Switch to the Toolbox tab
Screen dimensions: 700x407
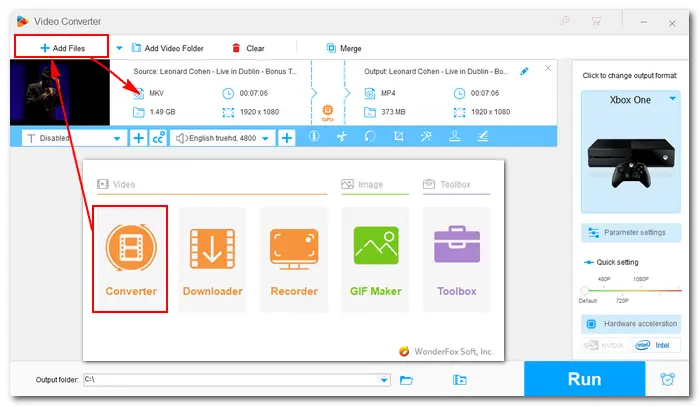[x=446, y=184]
